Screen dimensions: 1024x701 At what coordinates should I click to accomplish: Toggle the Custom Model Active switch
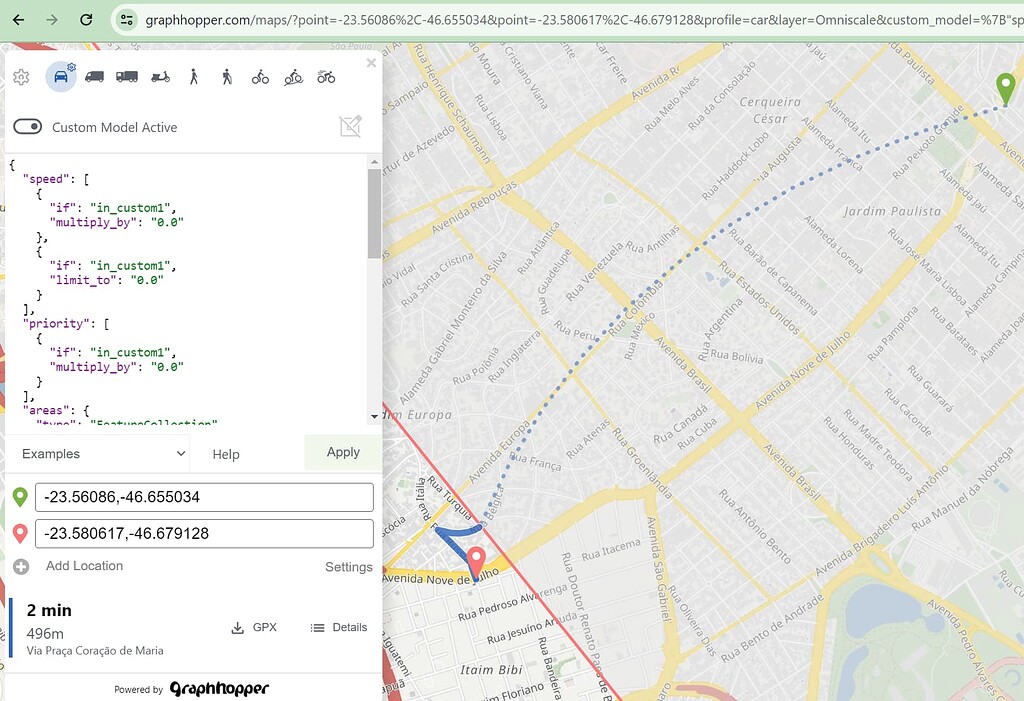tap(28, 127)
